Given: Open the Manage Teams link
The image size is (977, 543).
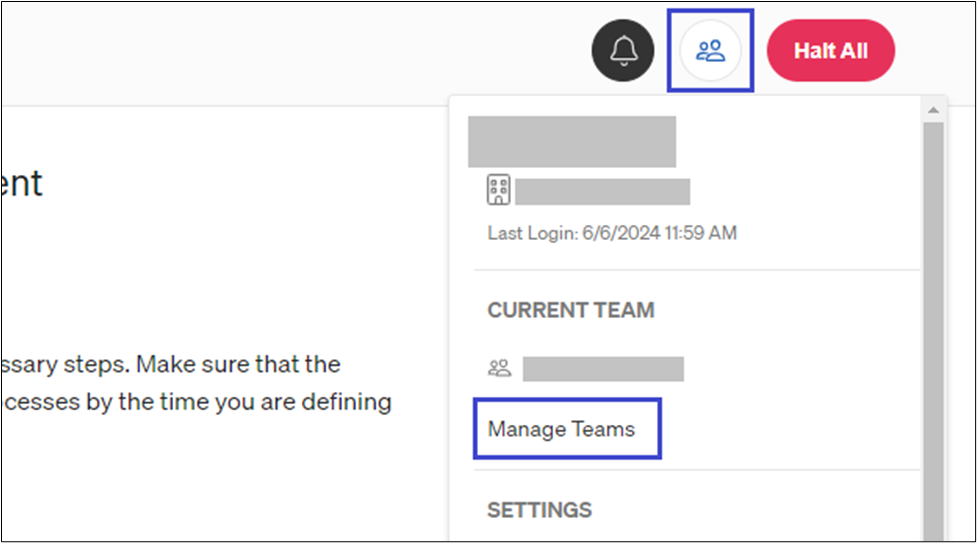Looking at the screenshot, I should 561,430.
